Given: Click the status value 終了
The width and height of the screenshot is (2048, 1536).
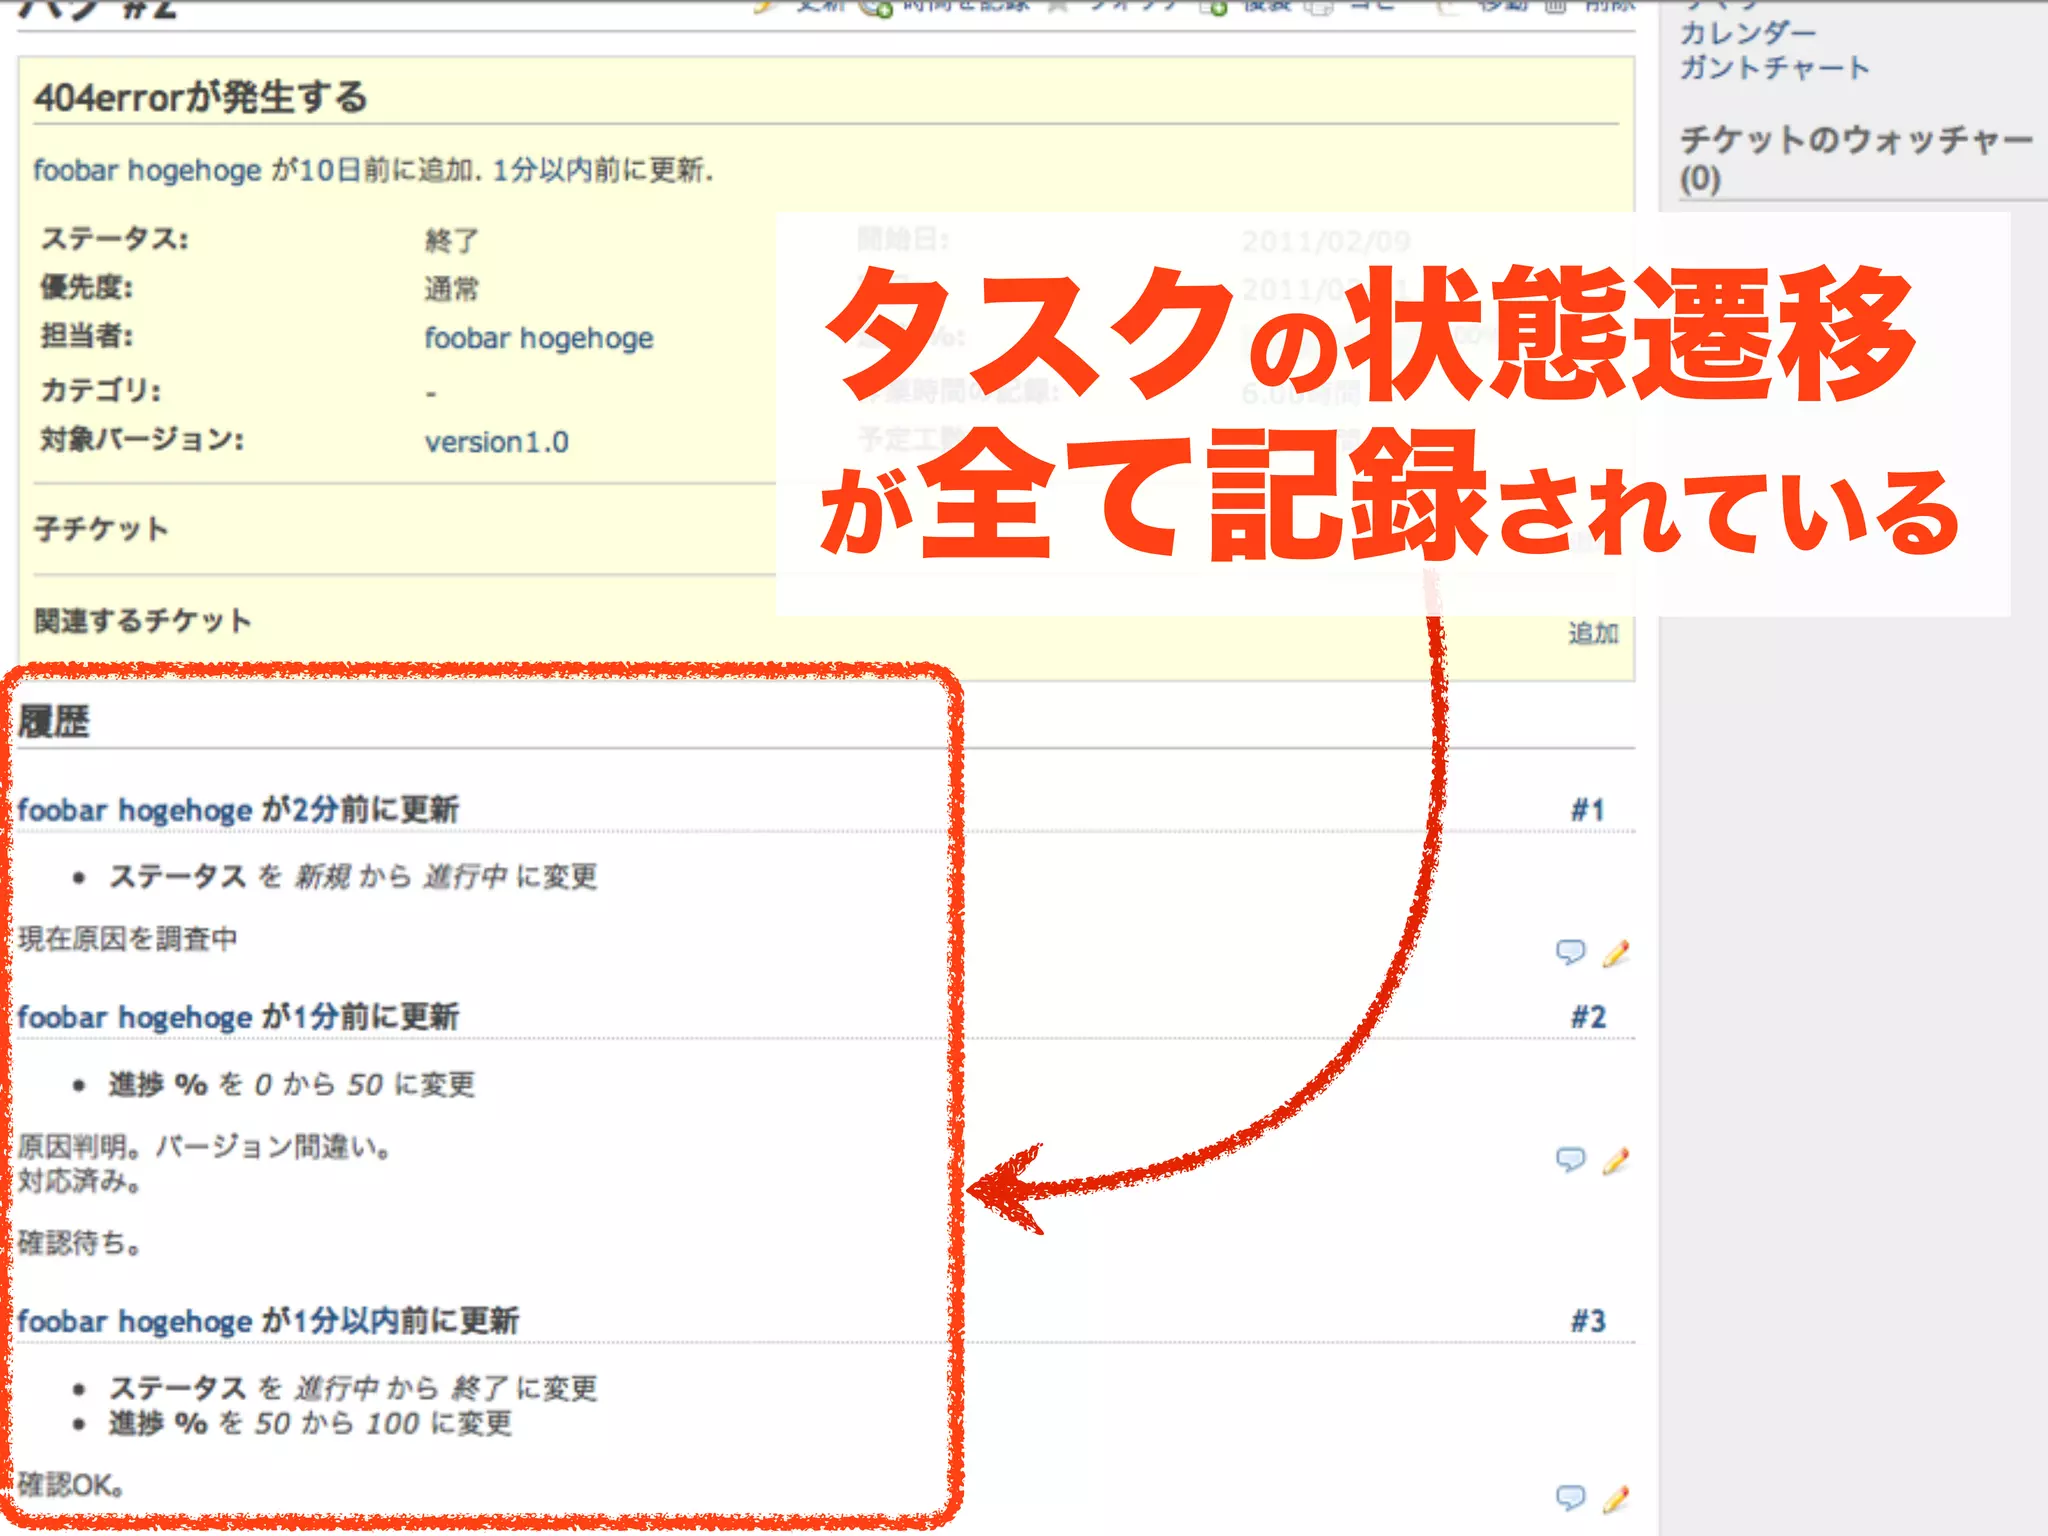Looking at the screenshot, I should 452,241.
